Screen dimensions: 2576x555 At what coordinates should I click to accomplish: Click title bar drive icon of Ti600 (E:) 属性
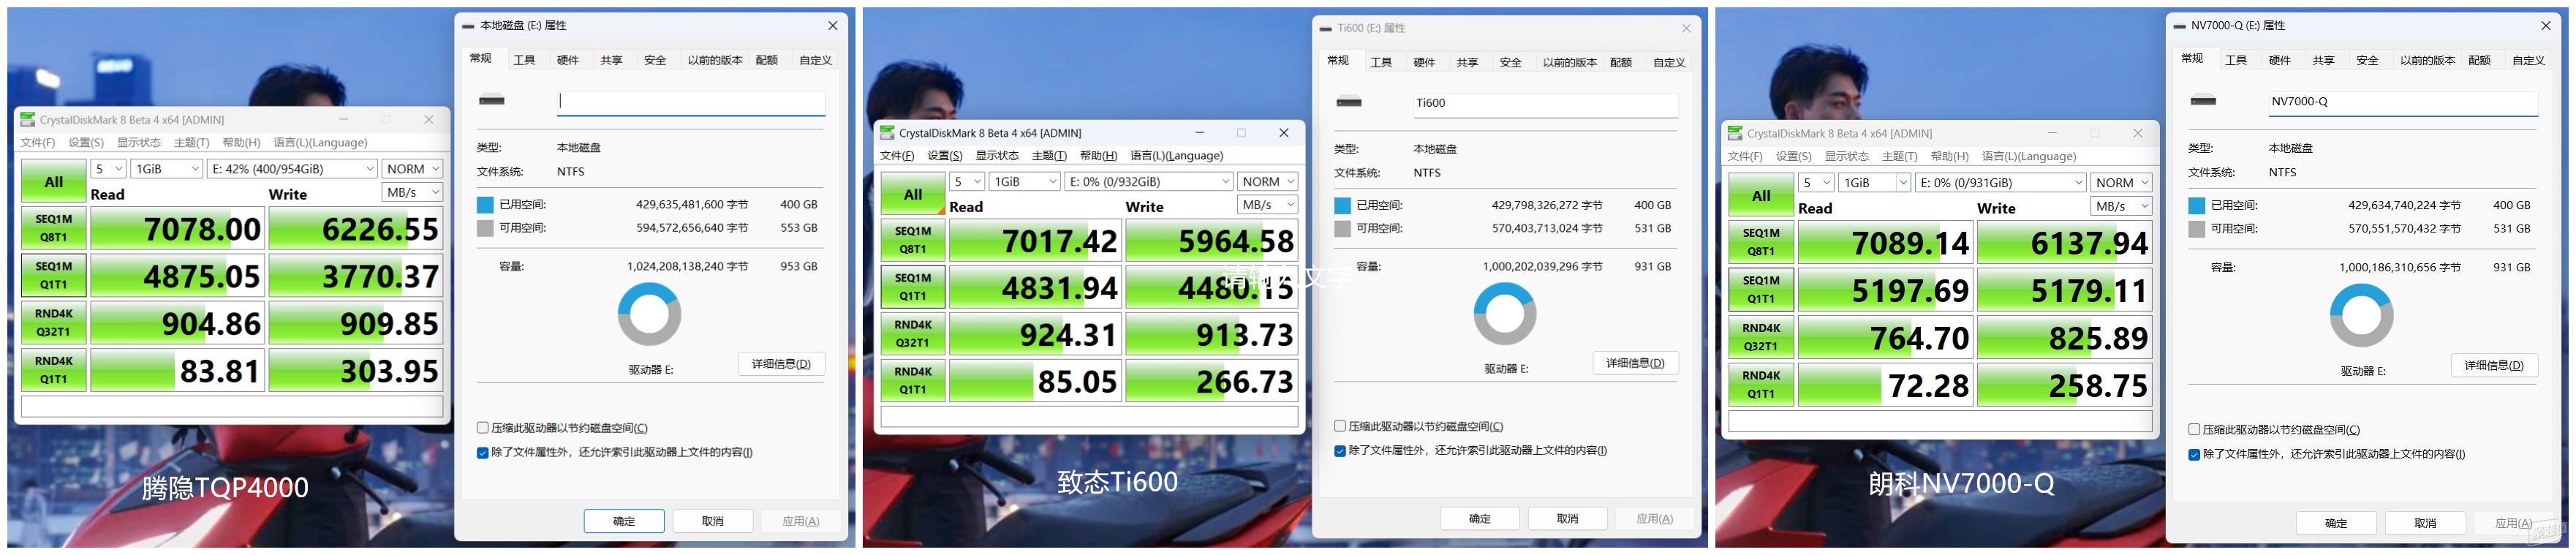(1326, 29)
